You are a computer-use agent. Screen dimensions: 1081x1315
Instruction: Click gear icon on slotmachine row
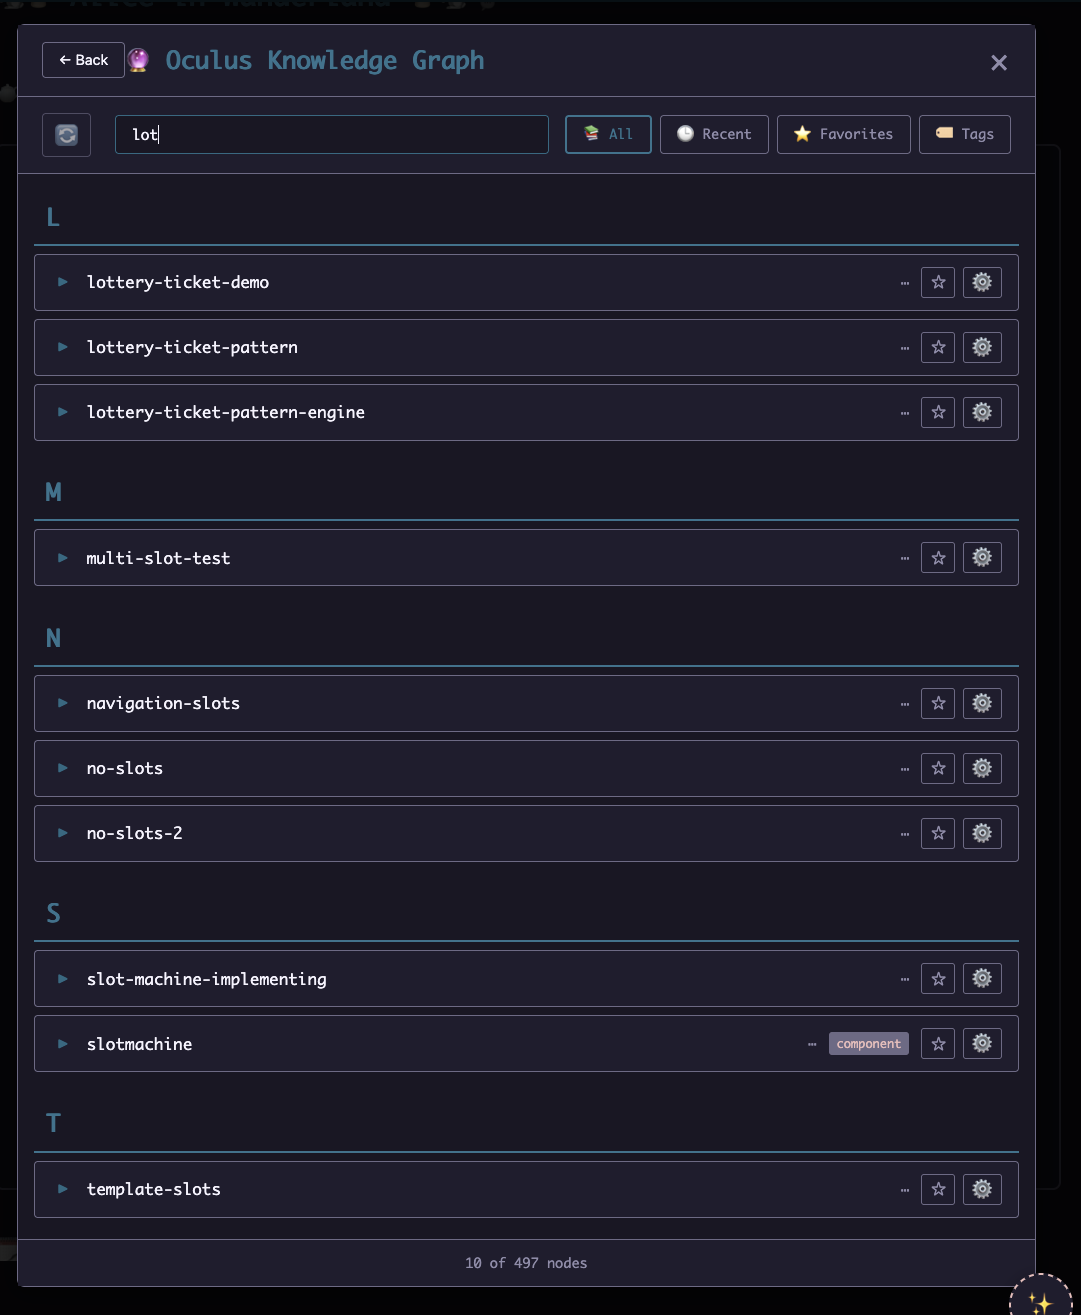click(x=982, y=1044)
